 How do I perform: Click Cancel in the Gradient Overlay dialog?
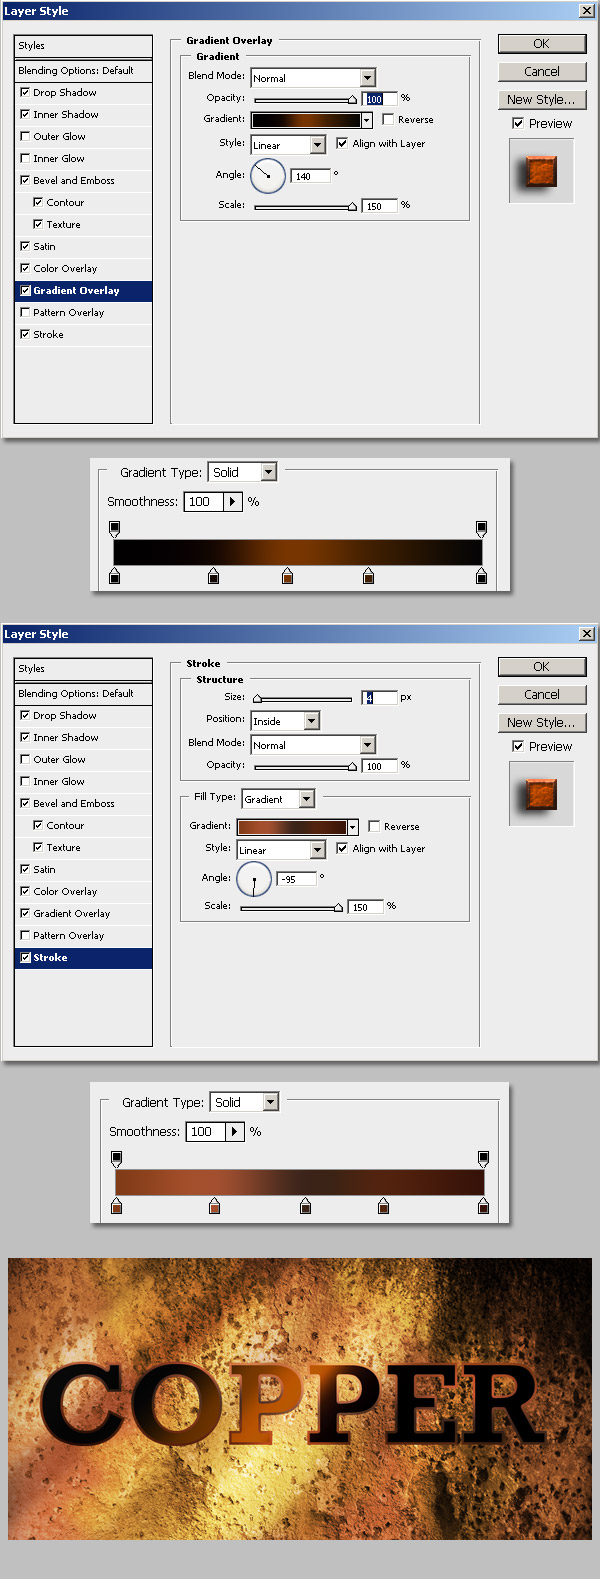(x=542, y=72)
